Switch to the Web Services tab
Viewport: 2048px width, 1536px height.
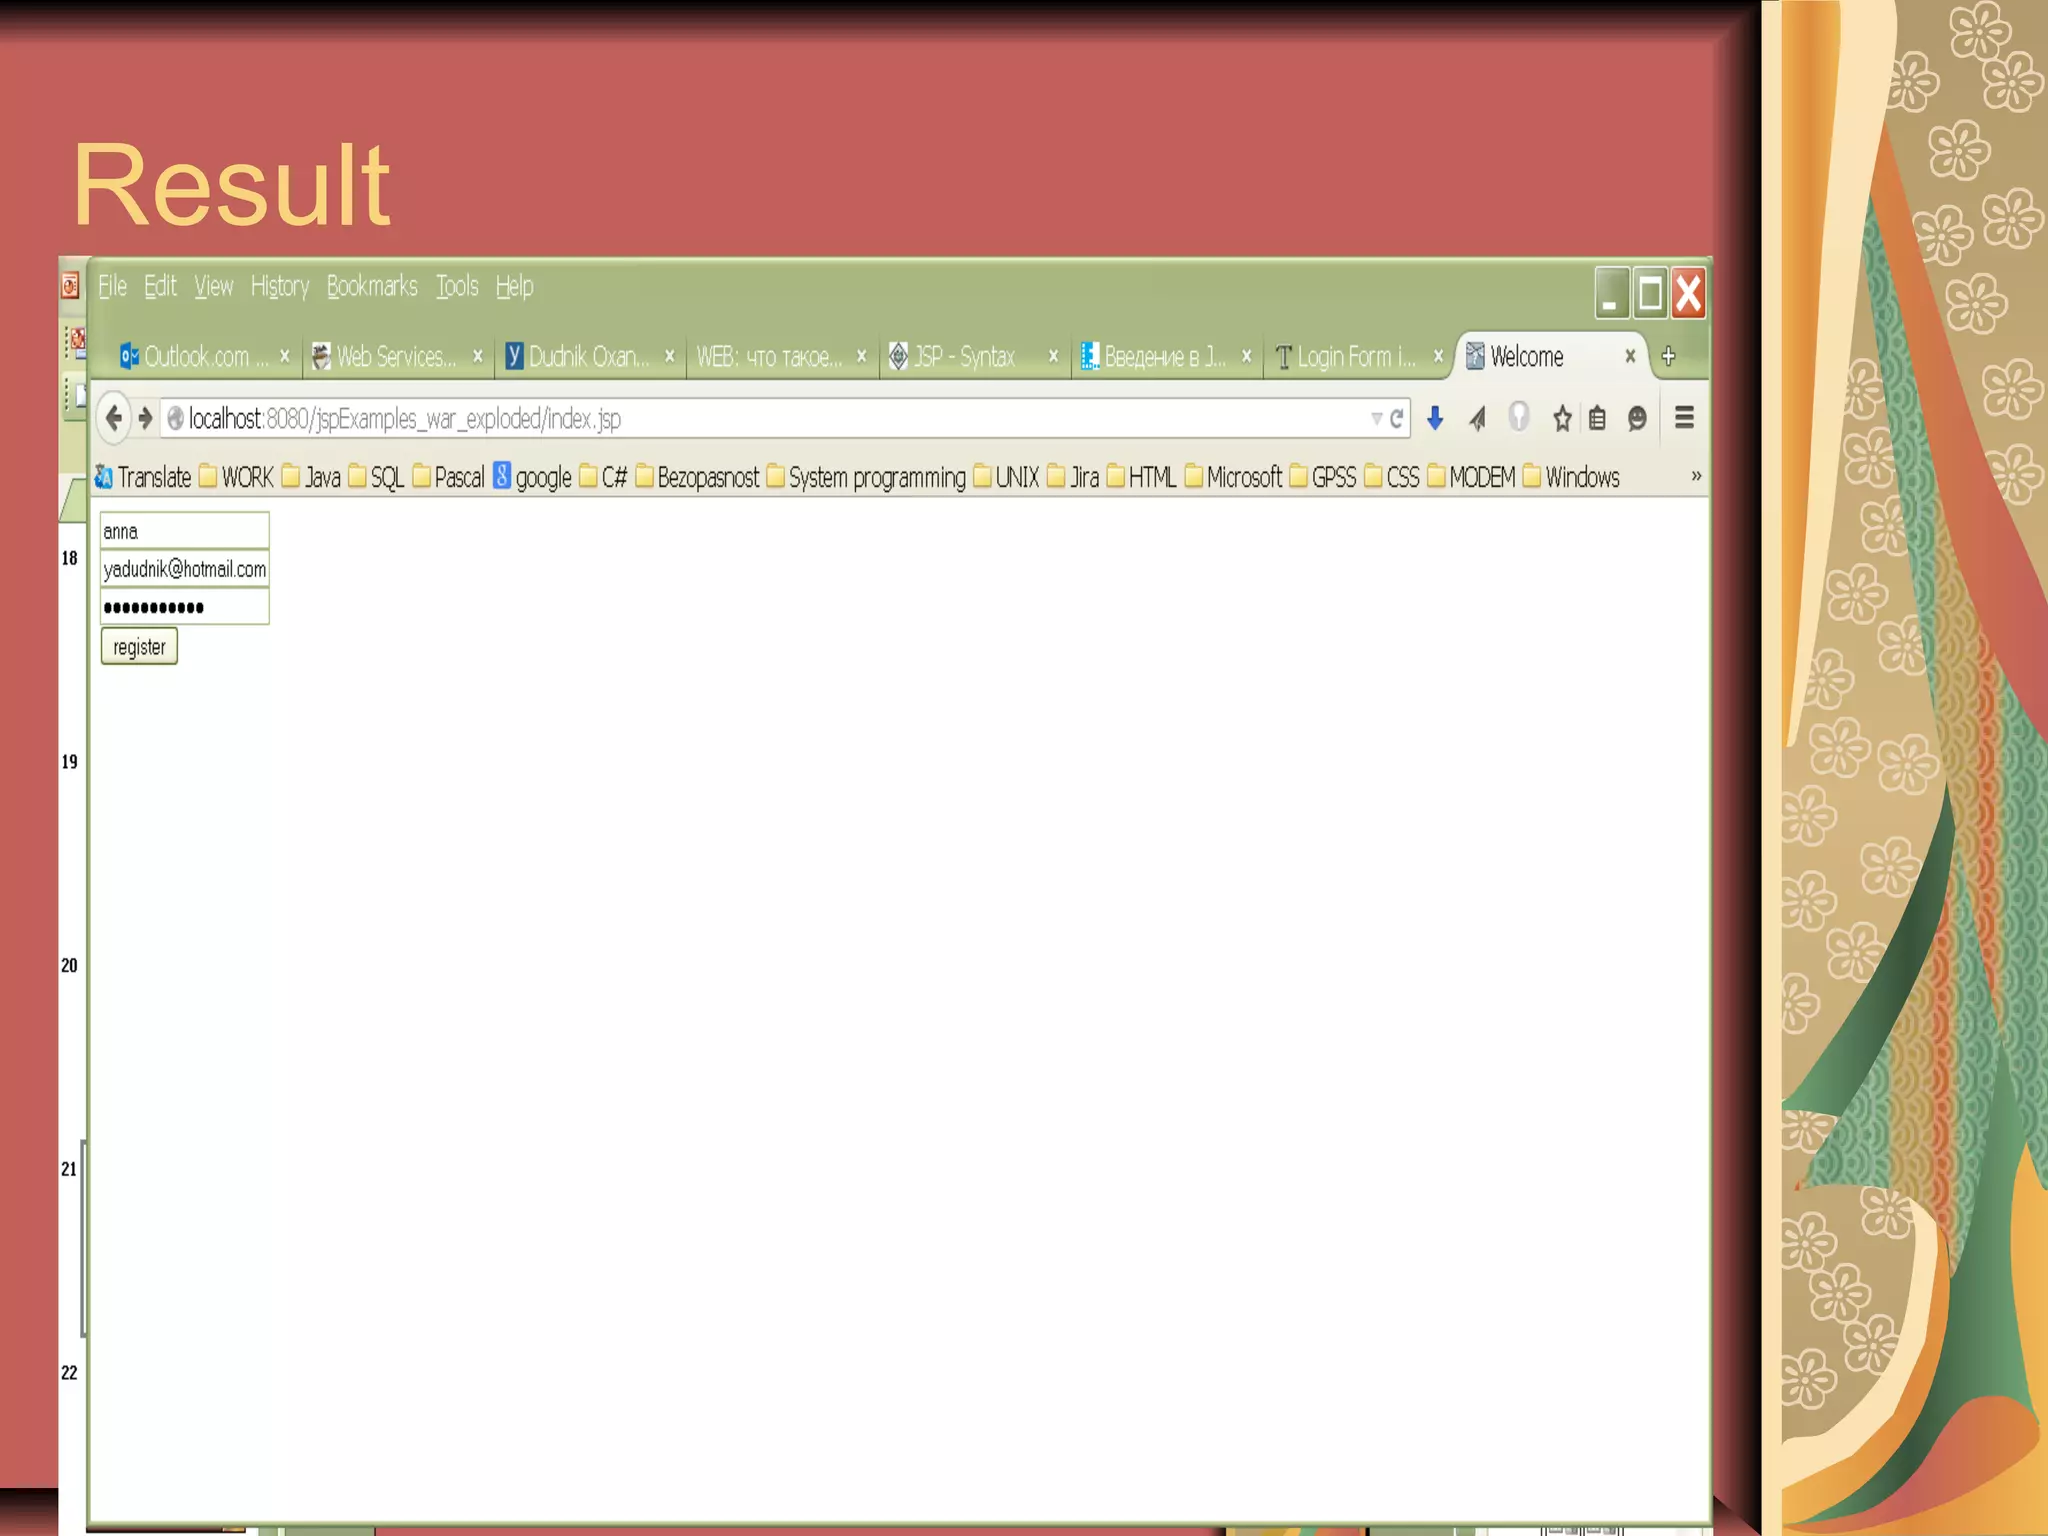point(397,356)
